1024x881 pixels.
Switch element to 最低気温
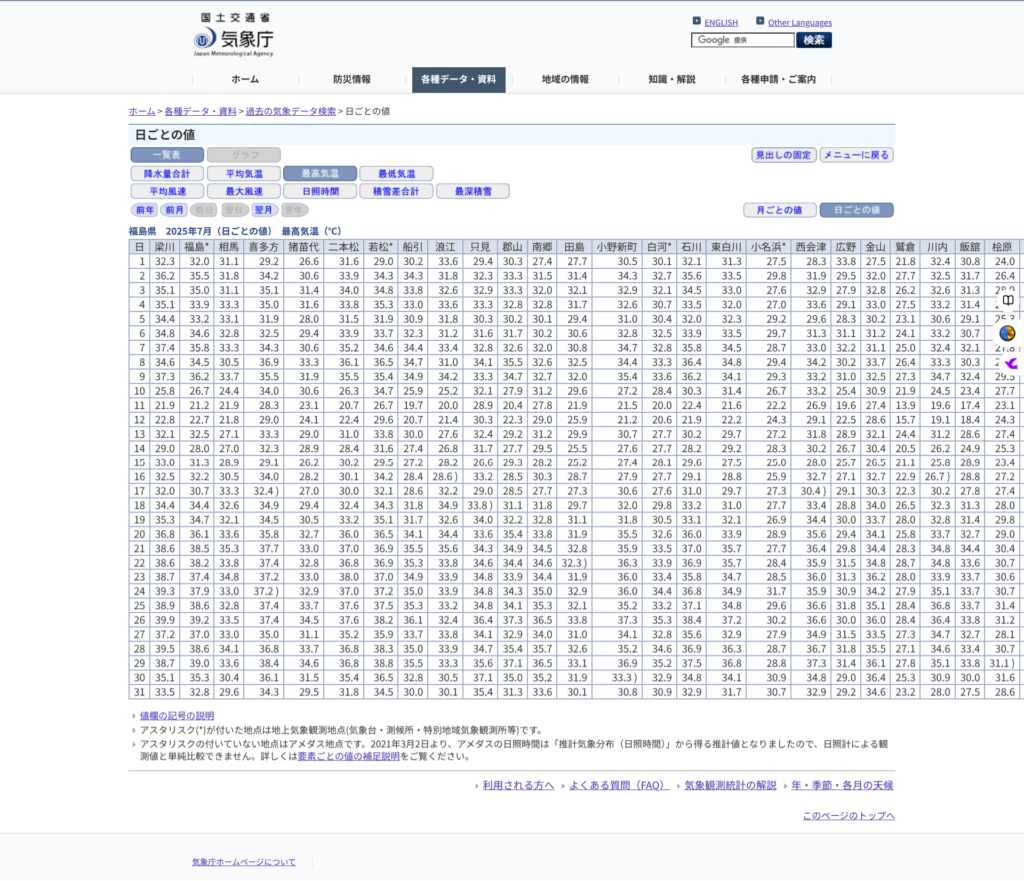click(396, 173)
